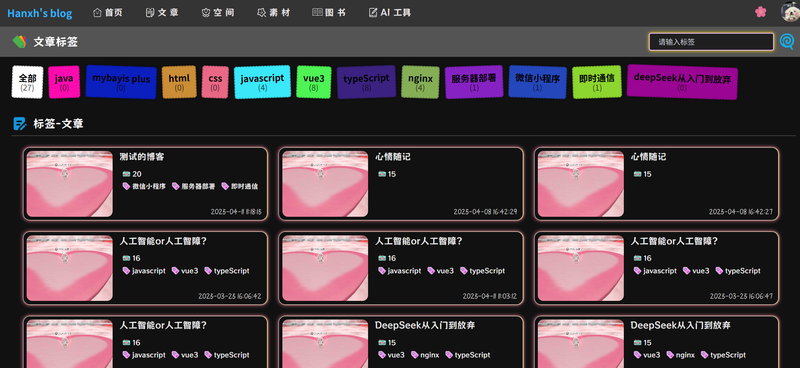
Task: Click the timestamp 2025-04-08 16:42:27
Action: point(741,211)
